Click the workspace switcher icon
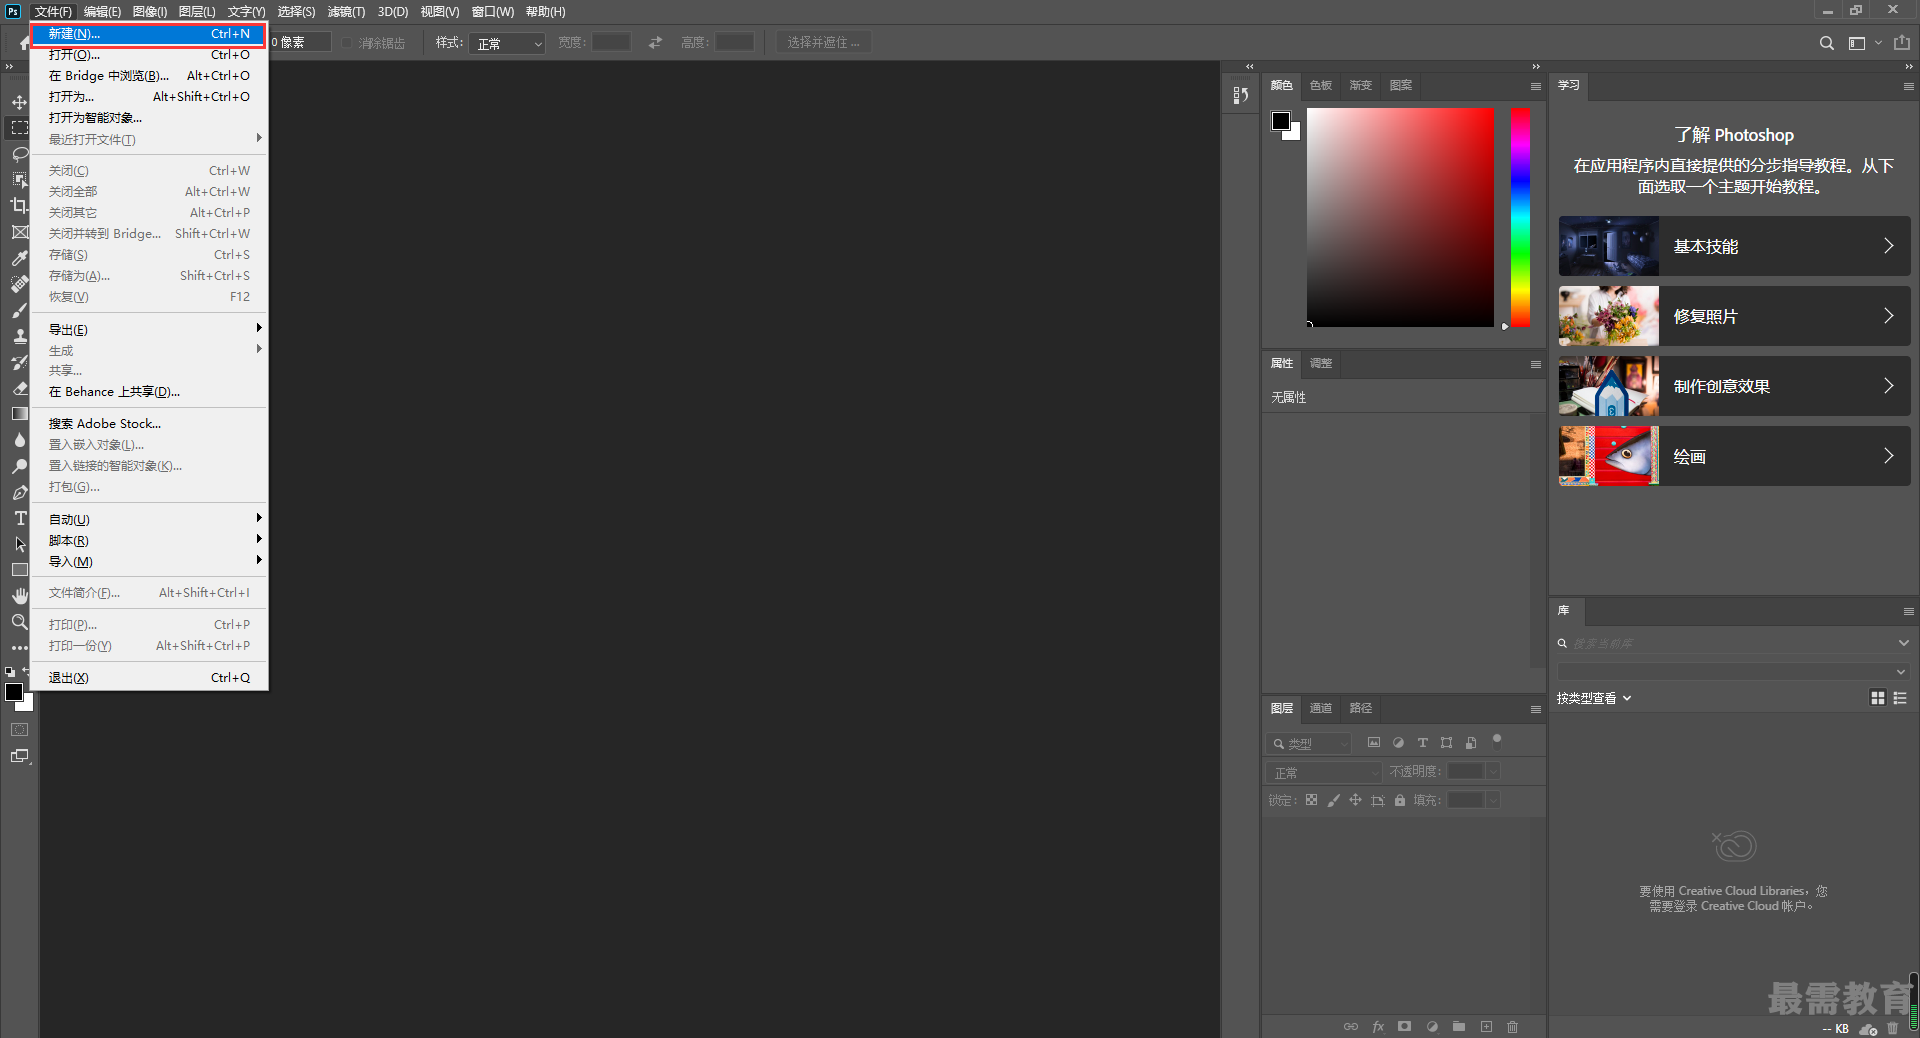The image size is (1920, 1038). [1858, 43]
